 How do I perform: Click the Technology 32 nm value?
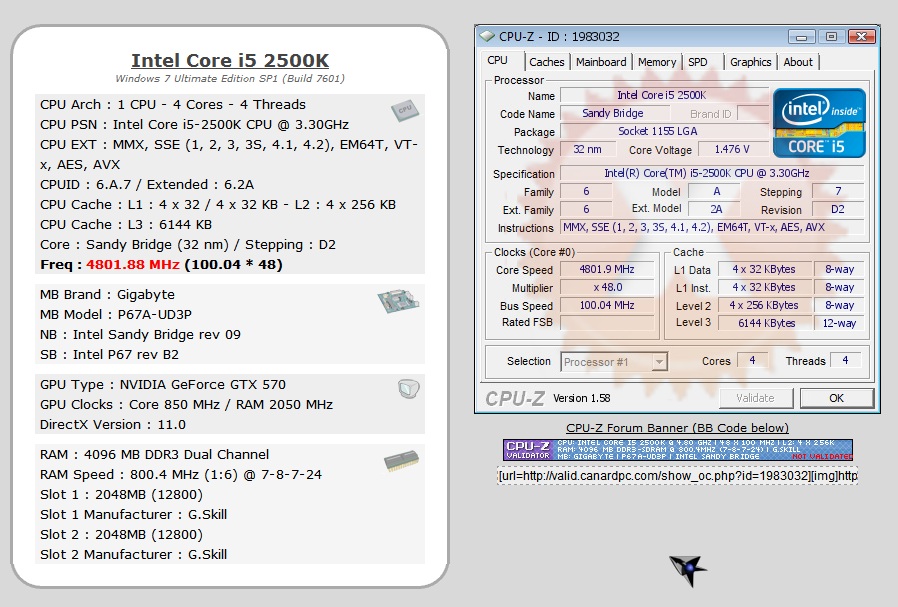588,149
